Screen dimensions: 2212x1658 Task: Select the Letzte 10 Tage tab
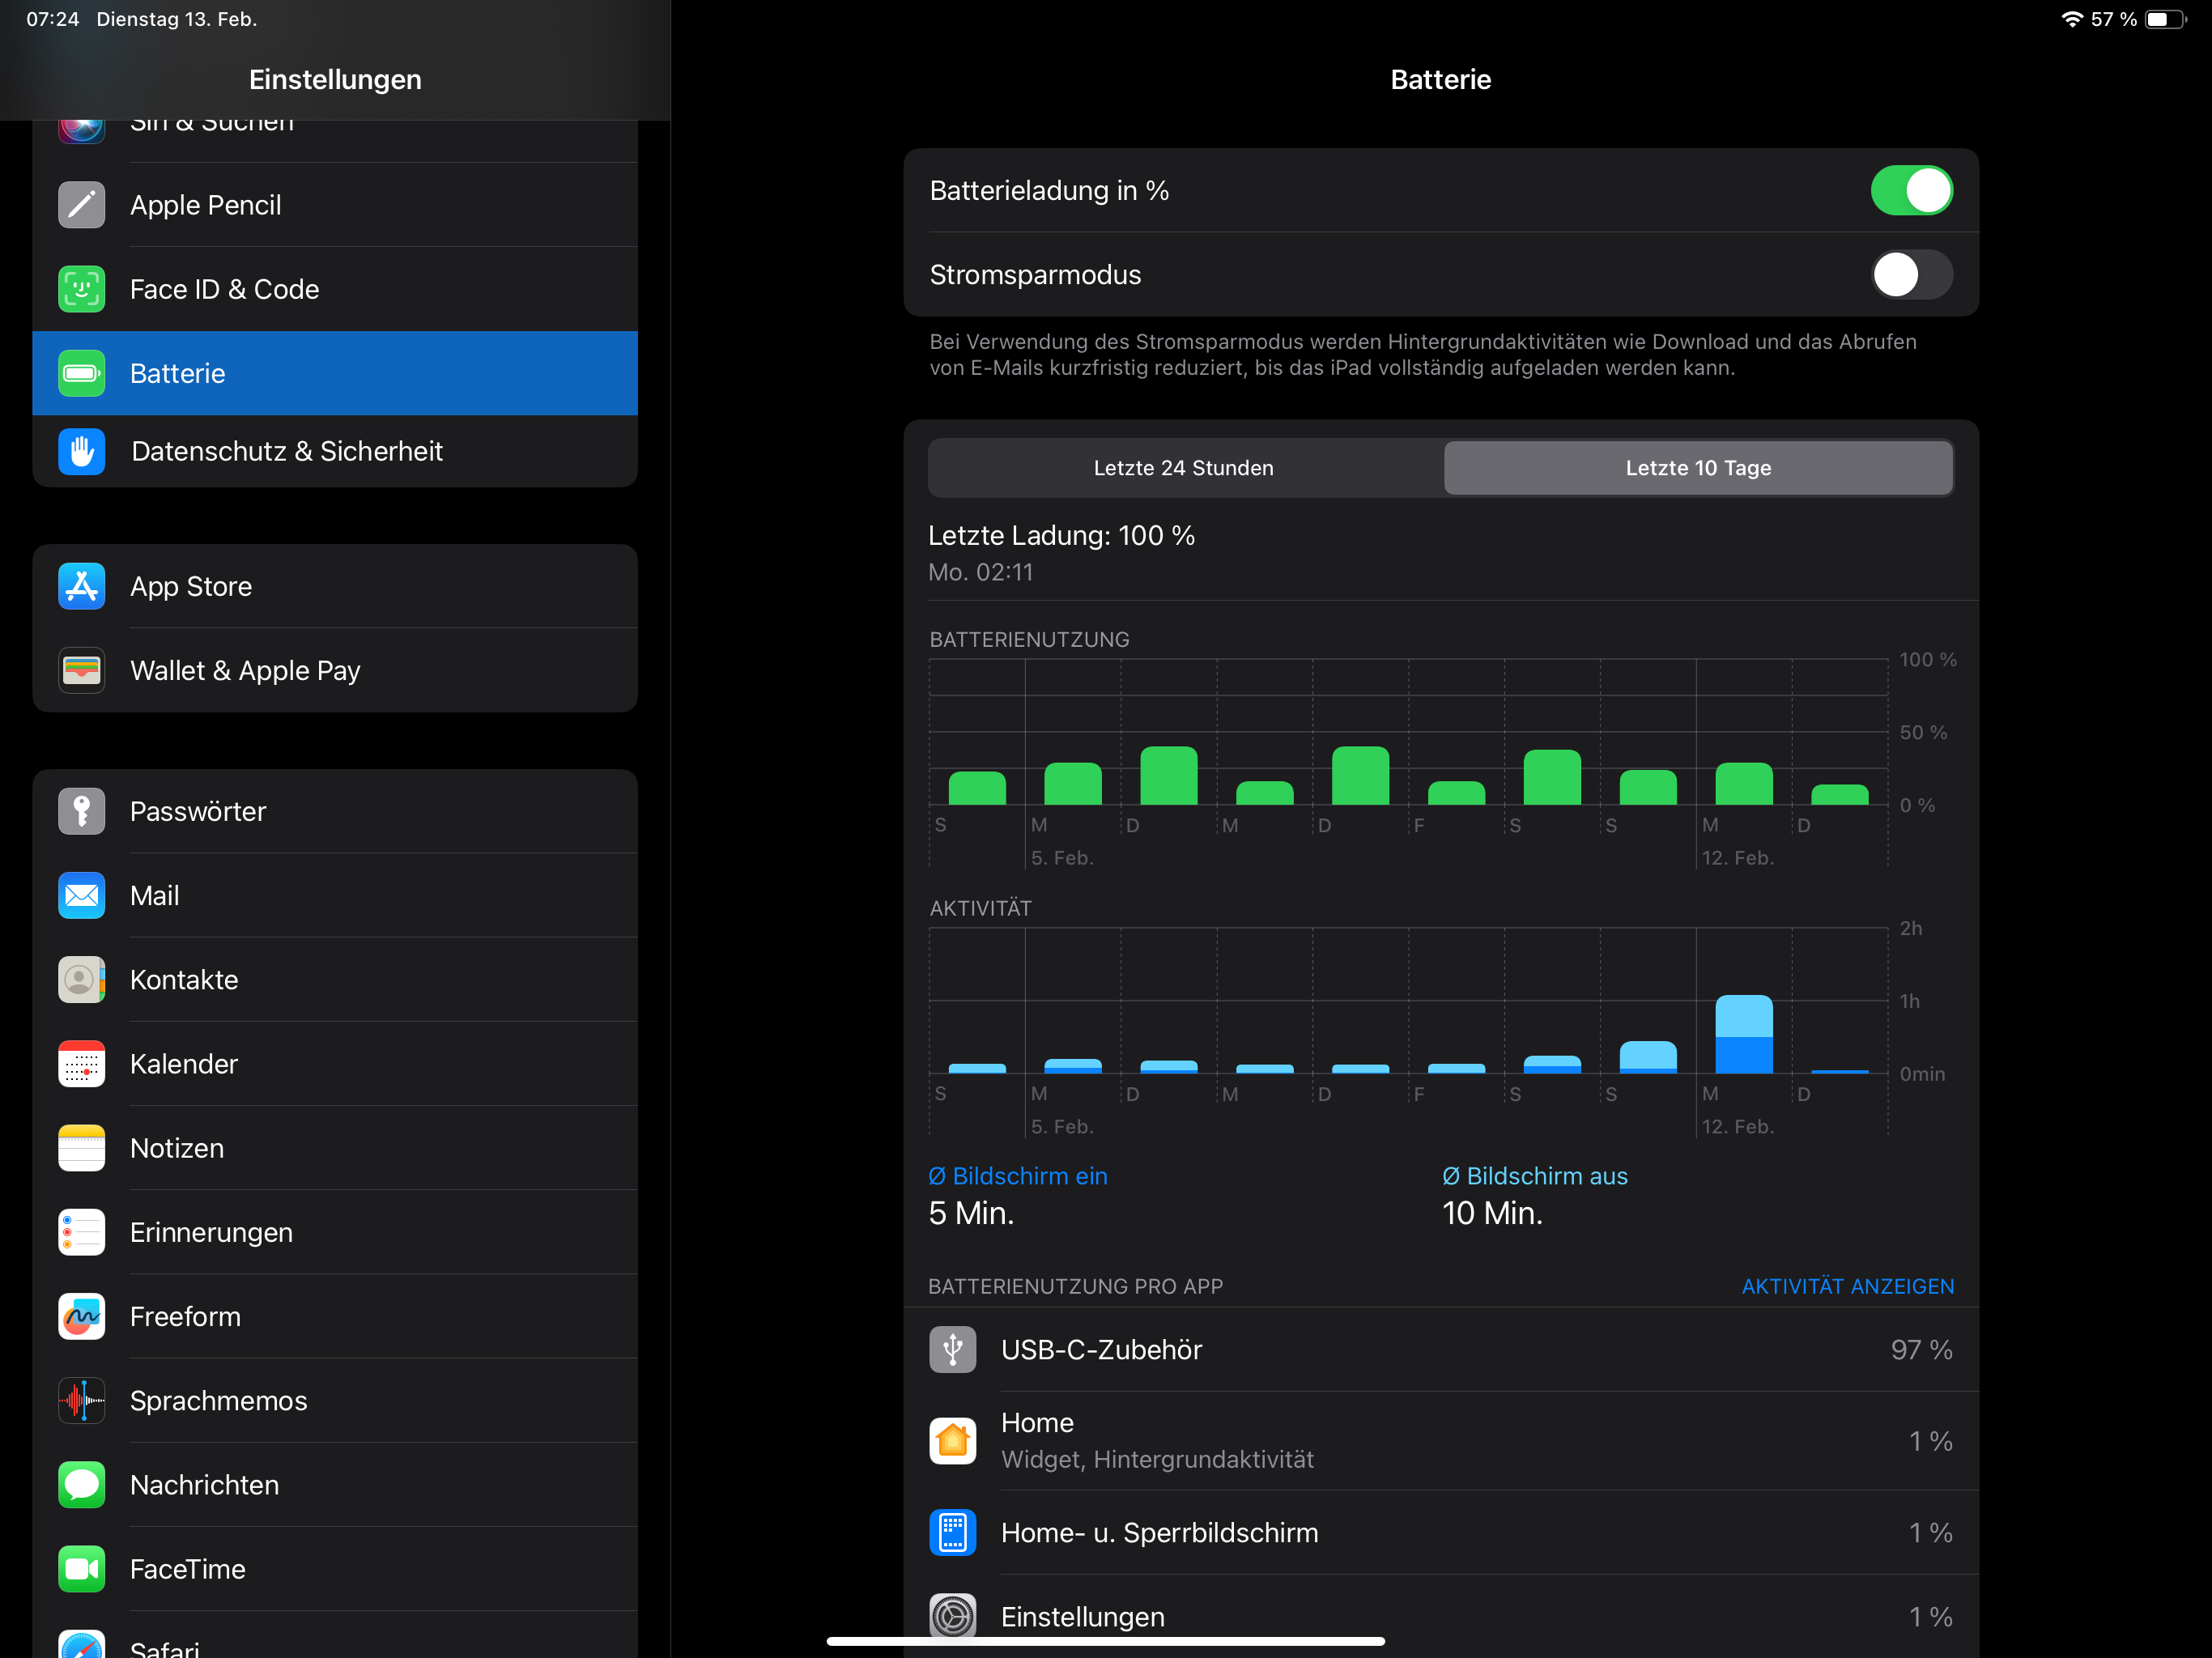pyautogui.click(x=1697, y=468)
